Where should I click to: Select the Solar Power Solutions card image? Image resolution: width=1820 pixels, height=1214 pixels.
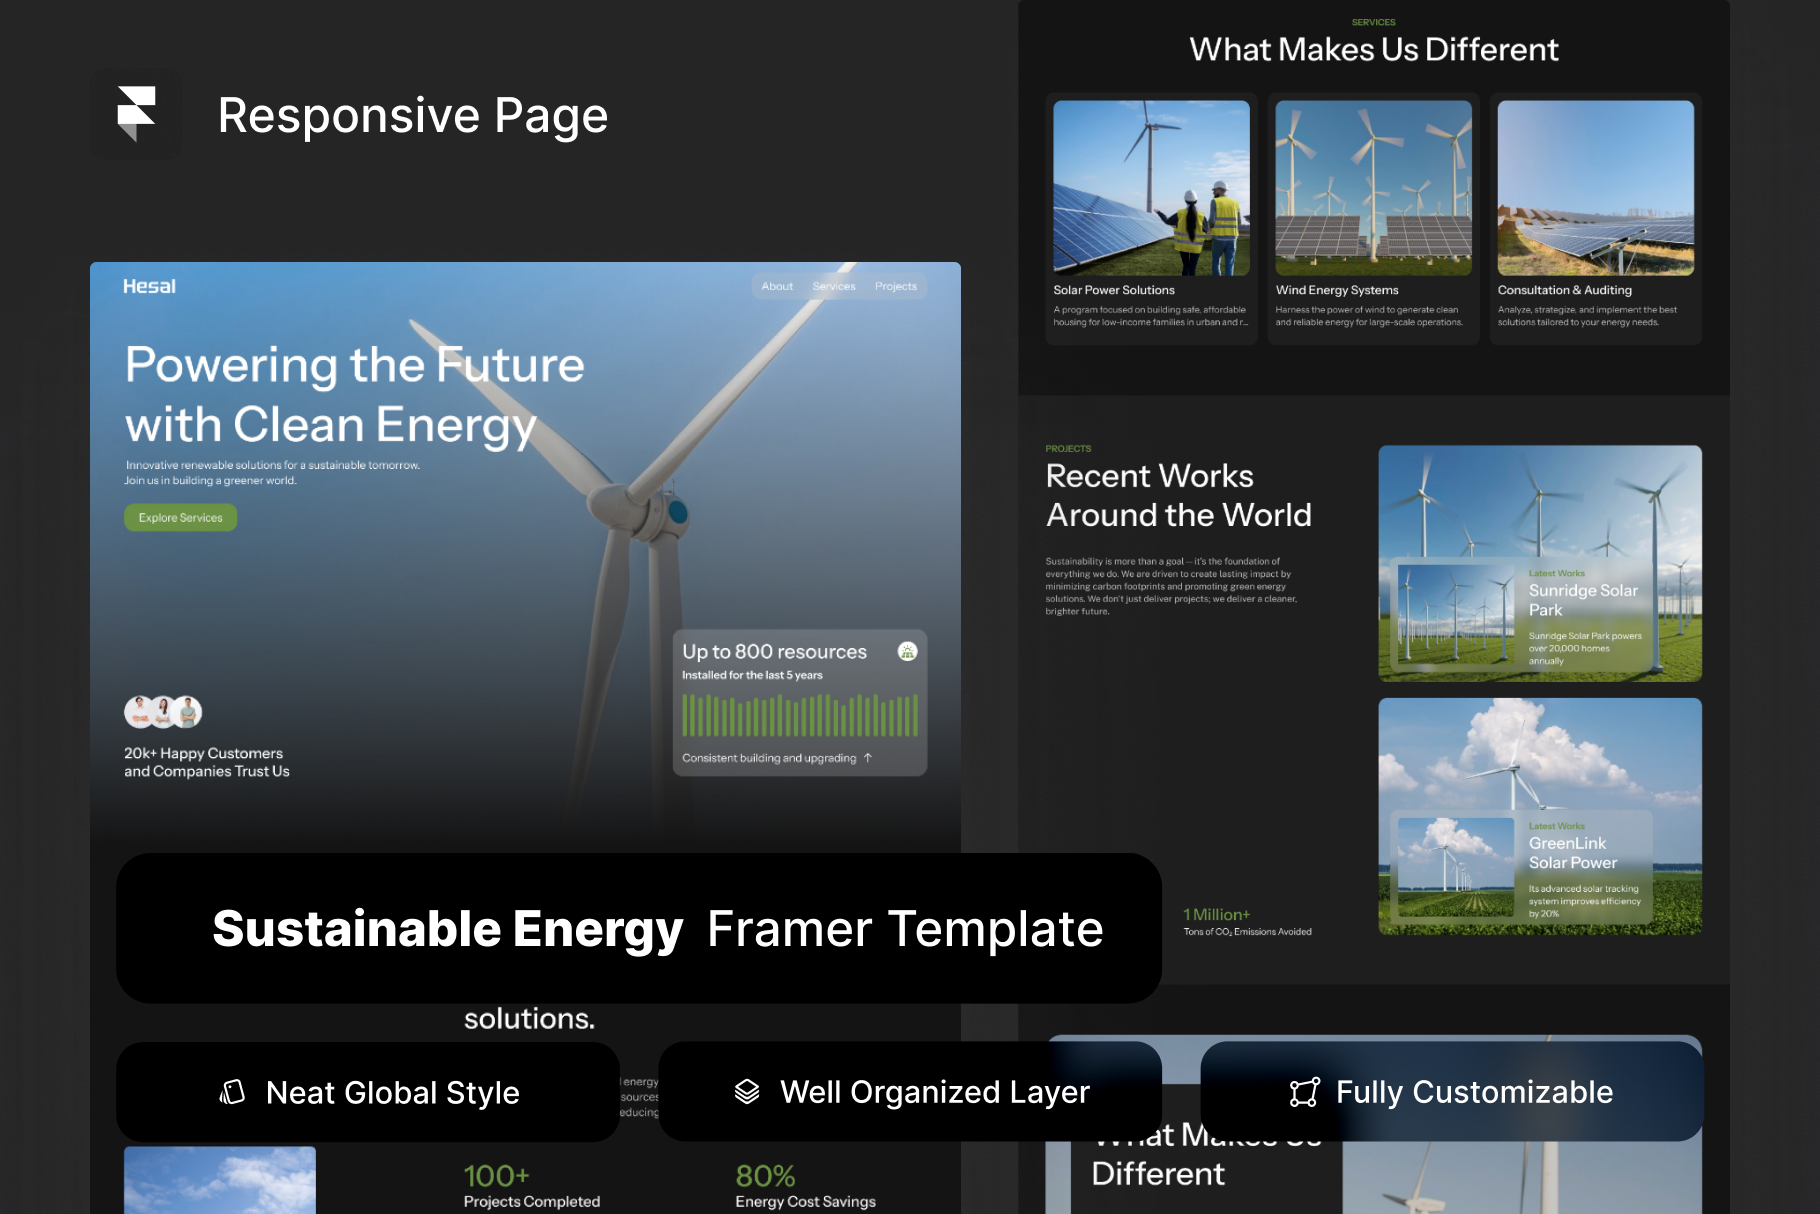[1151, 188]
